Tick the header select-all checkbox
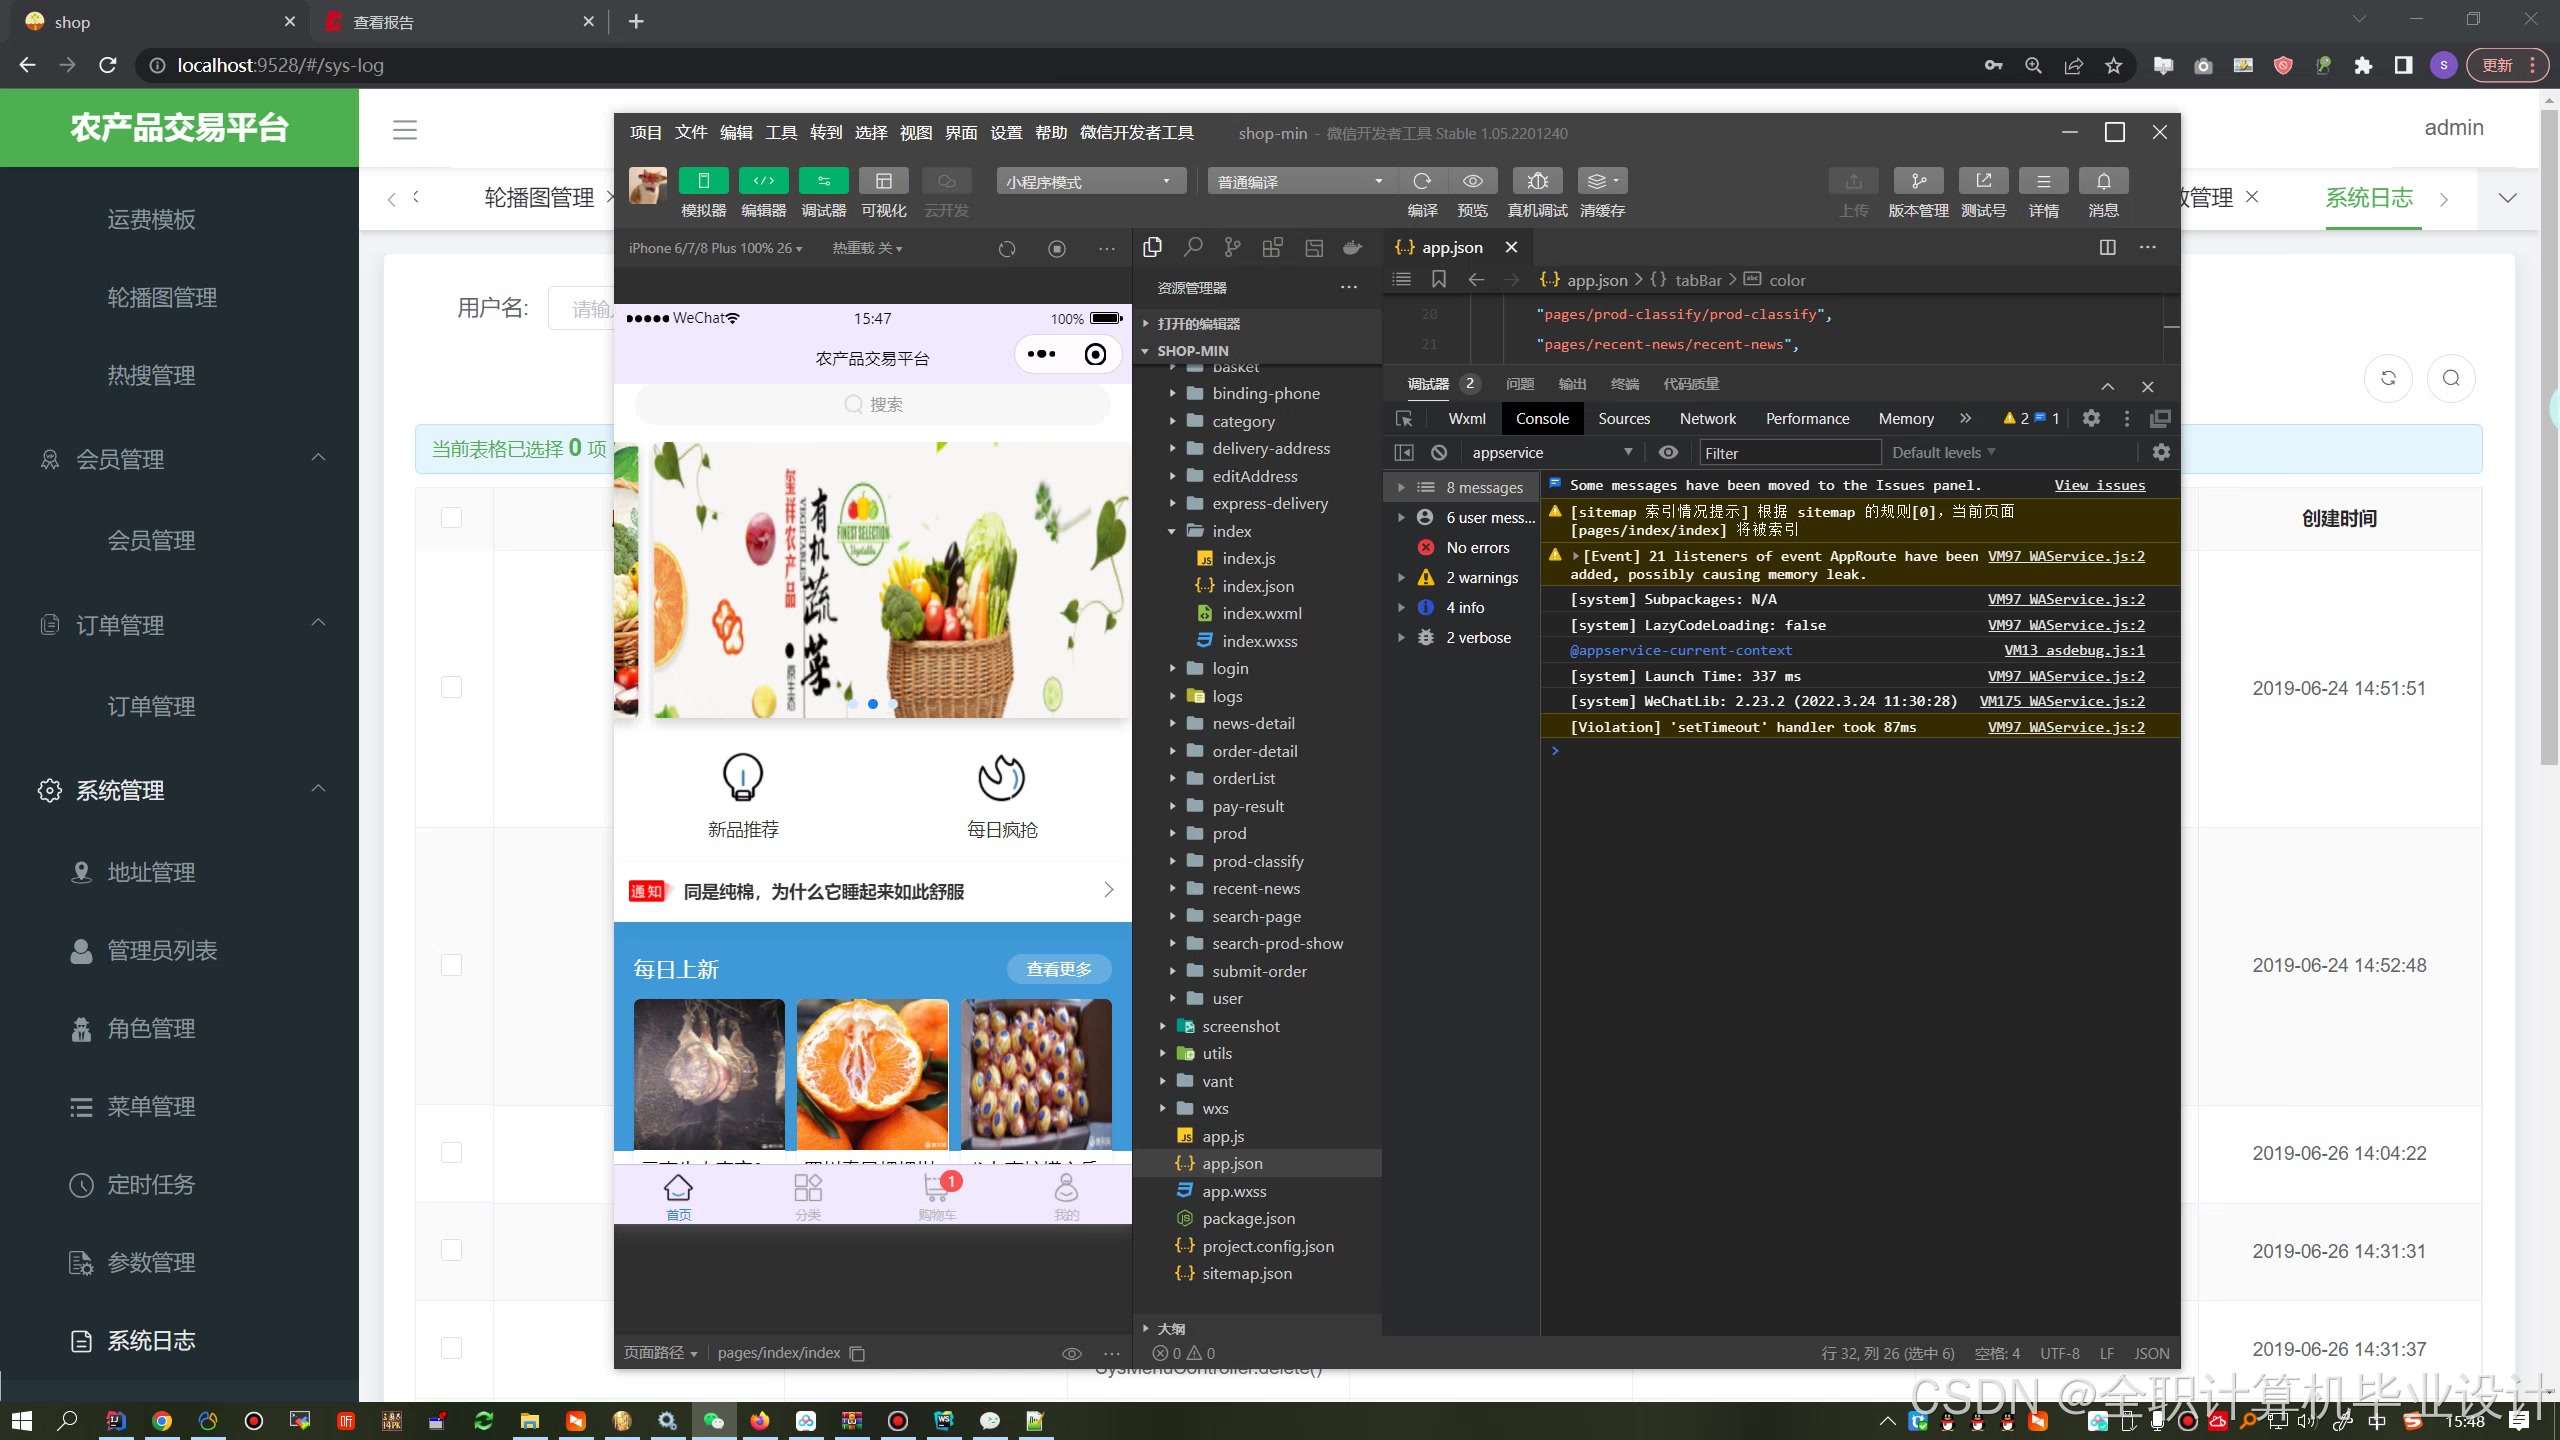Screen dimensions: 2560x1440 pos(452,518)
